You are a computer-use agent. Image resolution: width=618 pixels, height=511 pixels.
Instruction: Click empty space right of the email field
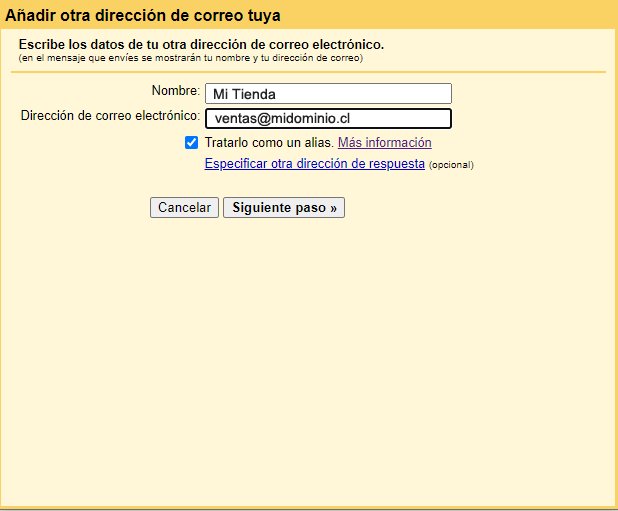[x=530, y=119]
